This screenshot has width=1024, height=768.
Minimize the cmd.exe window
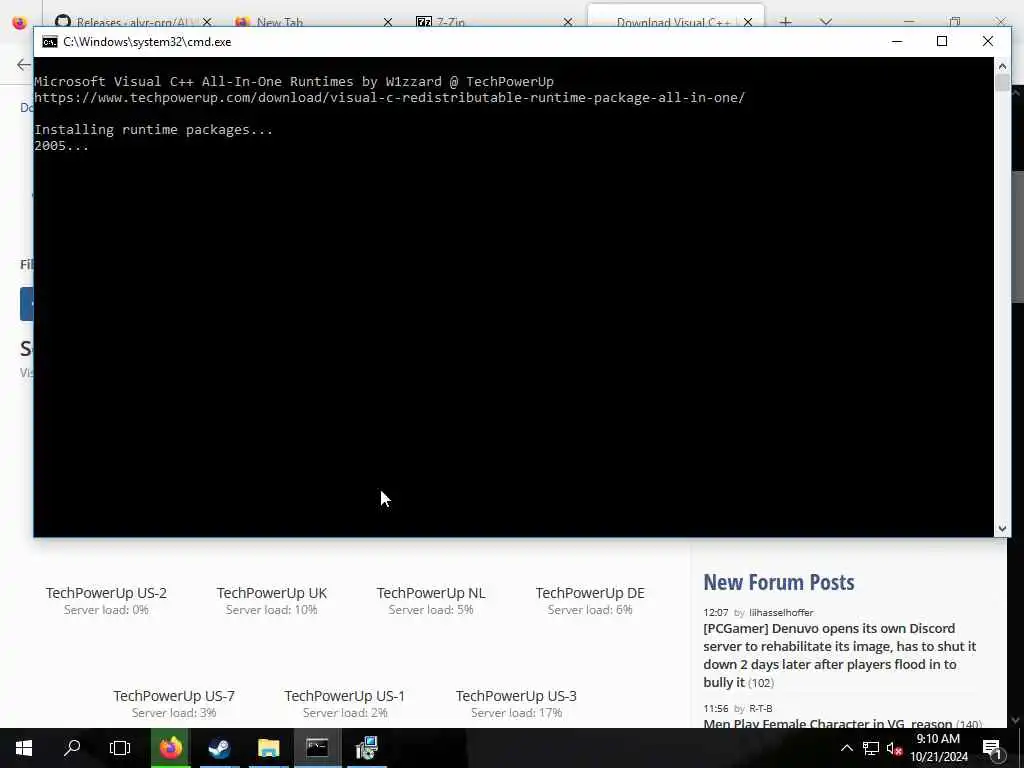[x=897, y=41]
